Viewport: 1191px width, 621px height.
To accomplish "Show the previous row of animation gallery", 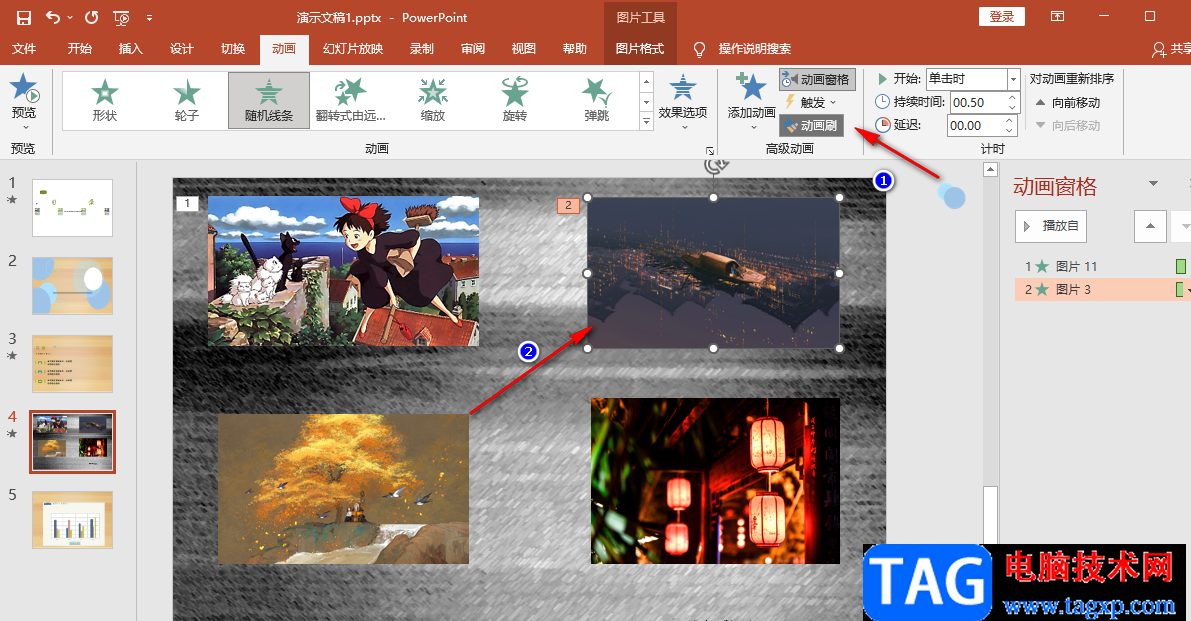I will coord(646,81).
